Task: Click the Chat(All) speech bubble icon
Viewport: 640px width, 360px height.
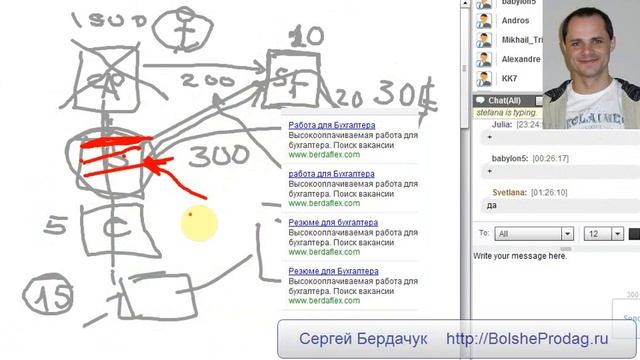Action: click(480, 100)
